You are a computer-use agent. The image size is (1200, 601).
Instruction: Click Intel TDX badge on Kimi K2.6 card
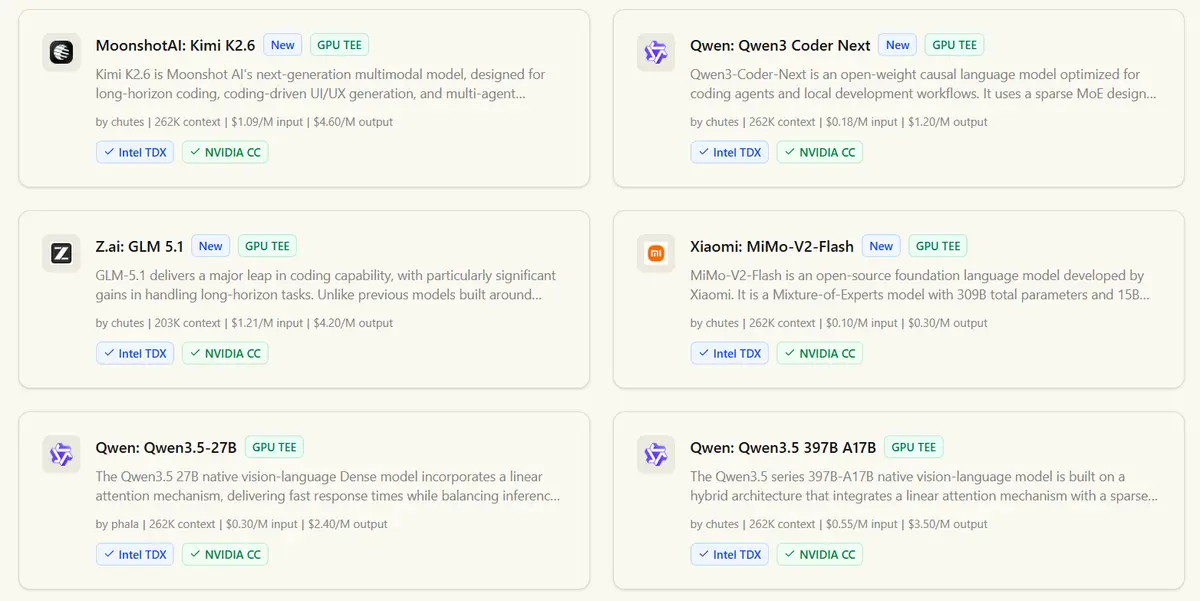click(135, 153)
